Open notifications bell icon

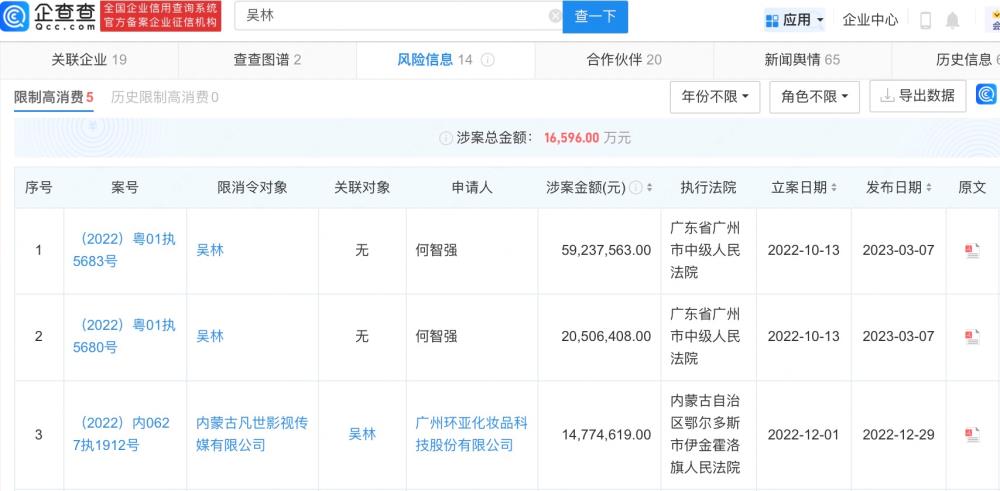952,20
